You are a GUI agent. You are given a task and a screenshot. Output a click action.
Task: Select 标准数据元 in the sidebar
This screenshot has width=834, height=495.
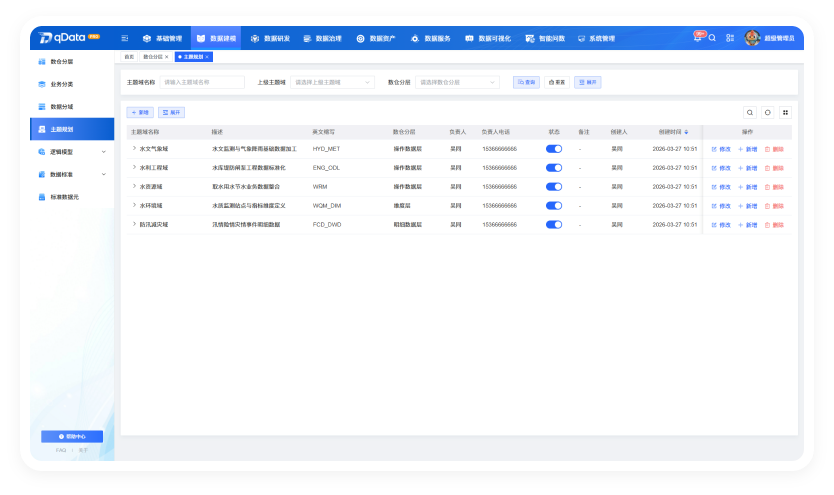click(72, 197)
